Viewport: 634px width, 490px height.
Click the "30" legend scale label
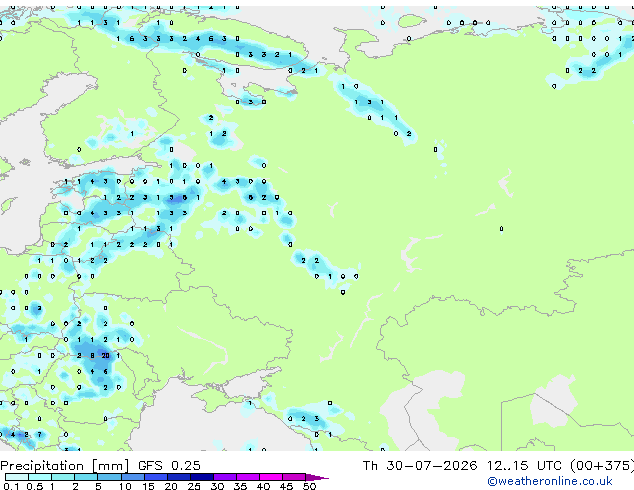[x=217, y=486]
